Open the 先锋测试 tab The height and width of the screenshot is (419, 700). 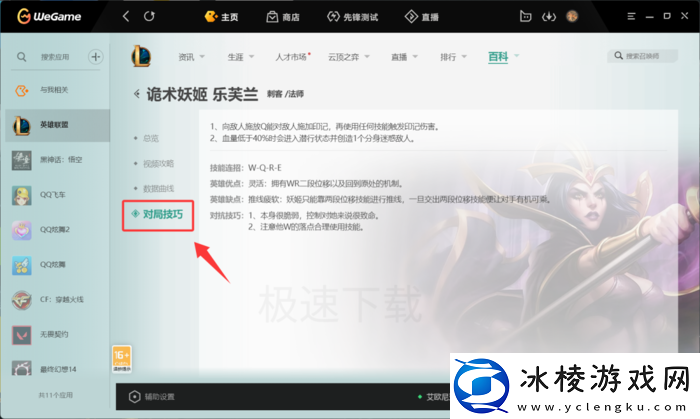pos(353,17)
